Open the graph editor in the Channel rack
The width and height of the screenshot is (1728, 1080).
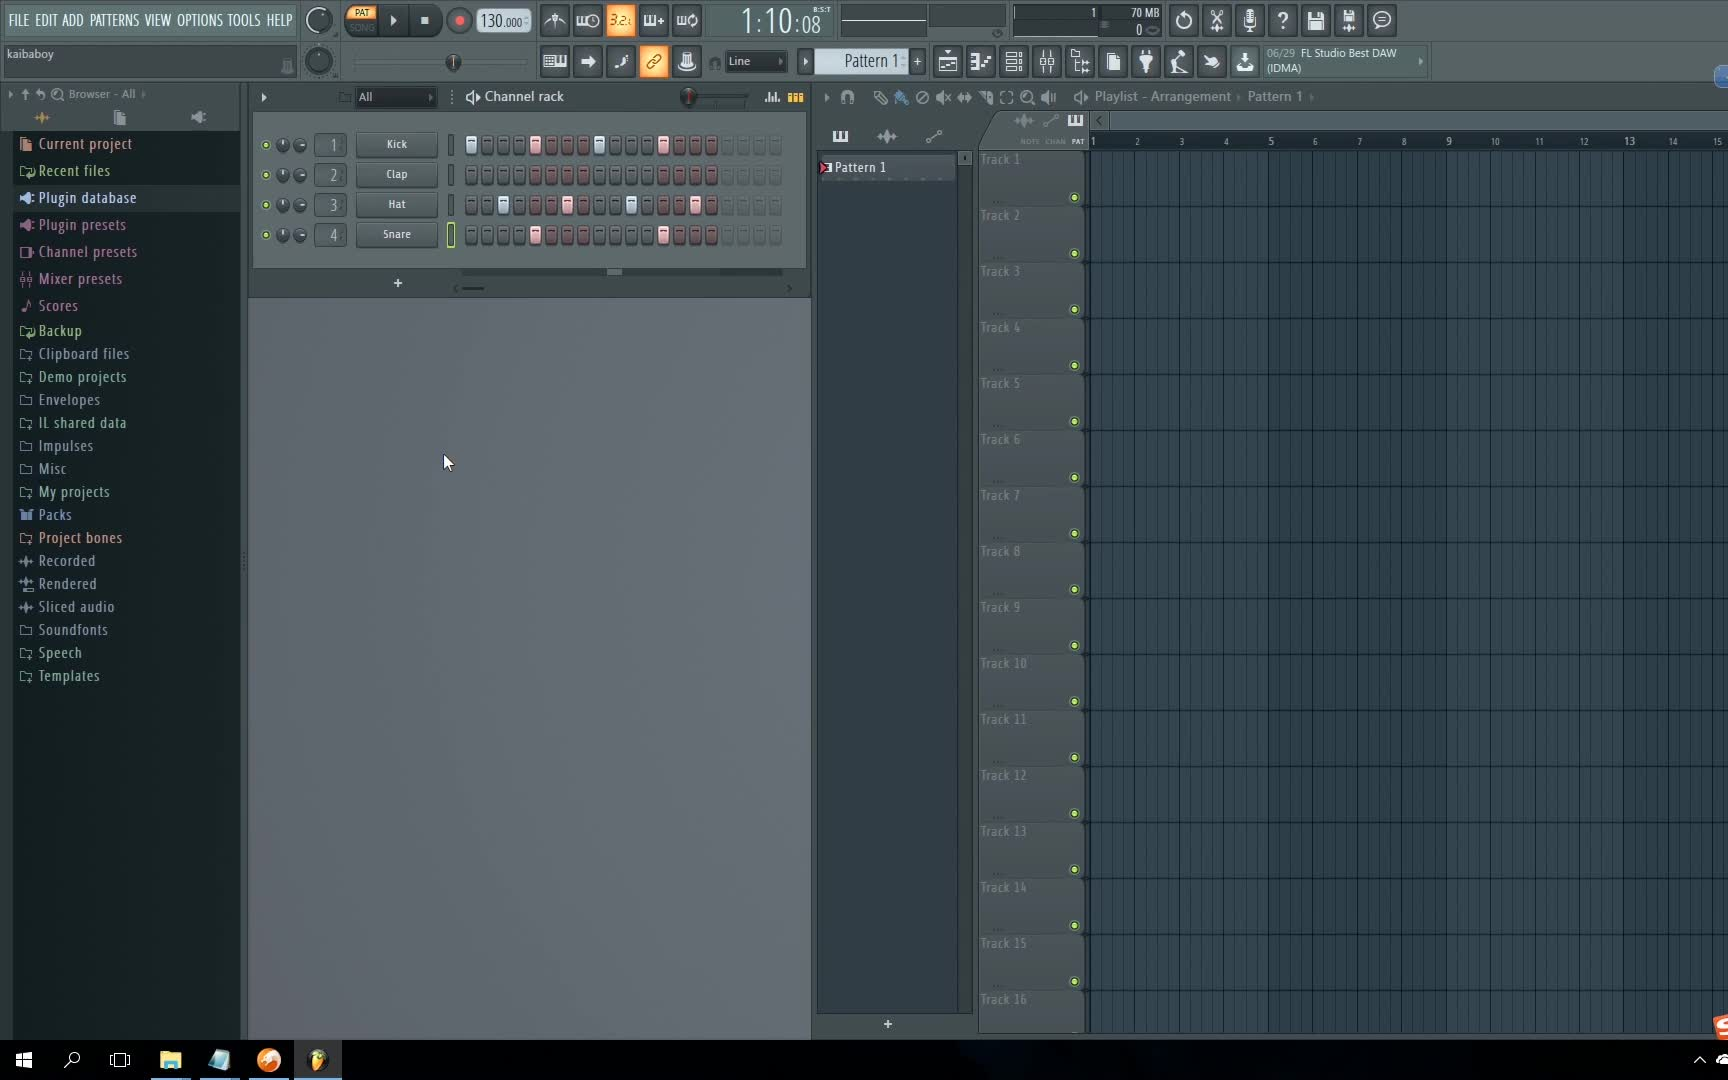click(772, 97)
